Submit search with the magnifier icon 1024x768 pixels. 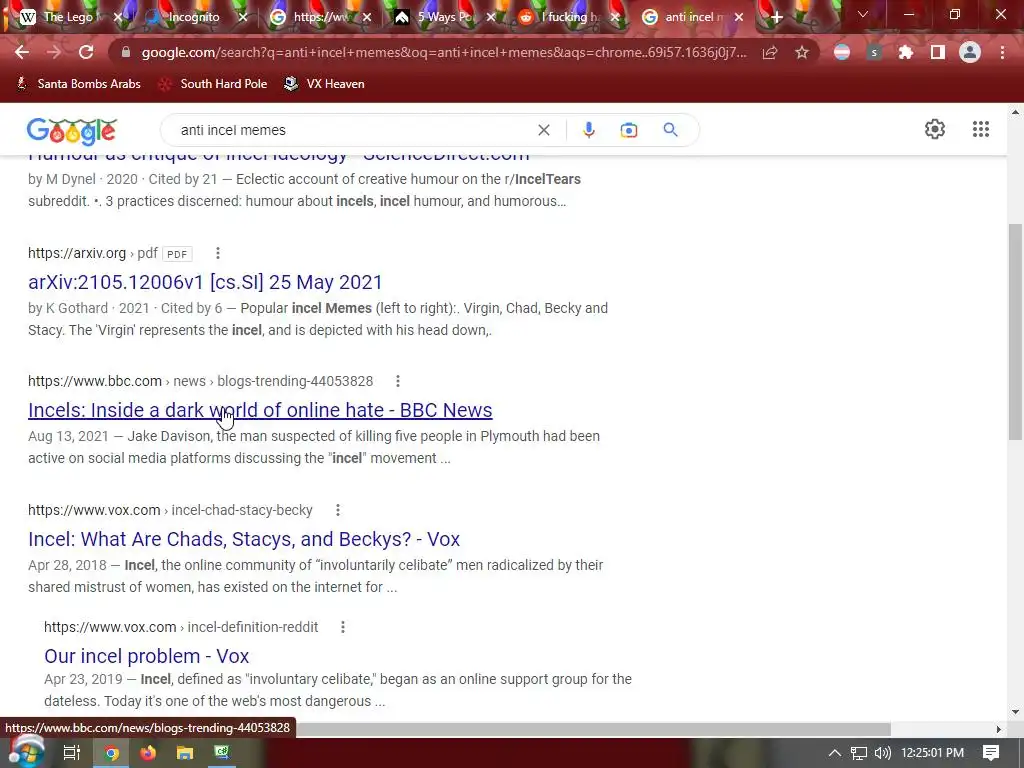point(670,130)
